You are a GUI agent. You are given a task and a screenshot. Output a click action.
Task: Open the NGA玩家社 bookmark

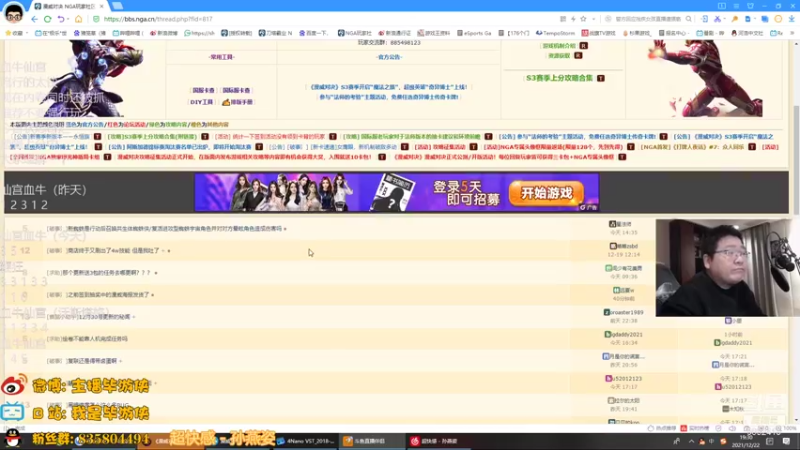(355, 33)
